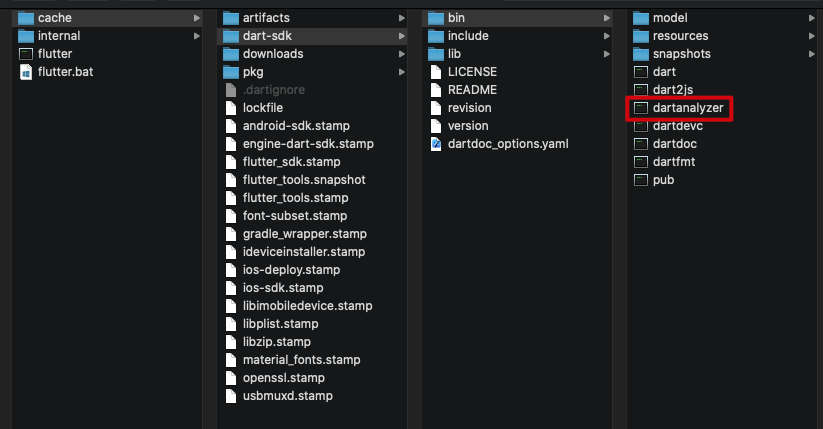
Task: Expand the bin folder arrow
Action: (x=607, y=18)
